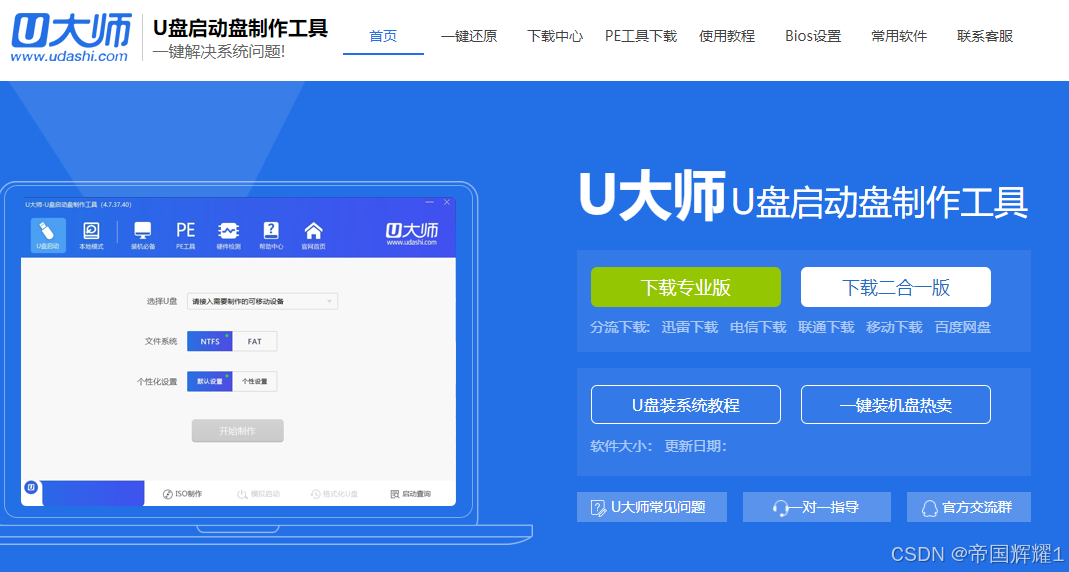This screenshot has width=1069, height=572.
Task: Open the PE工具 toolbar icon
Action: click(x=185, y=235)
